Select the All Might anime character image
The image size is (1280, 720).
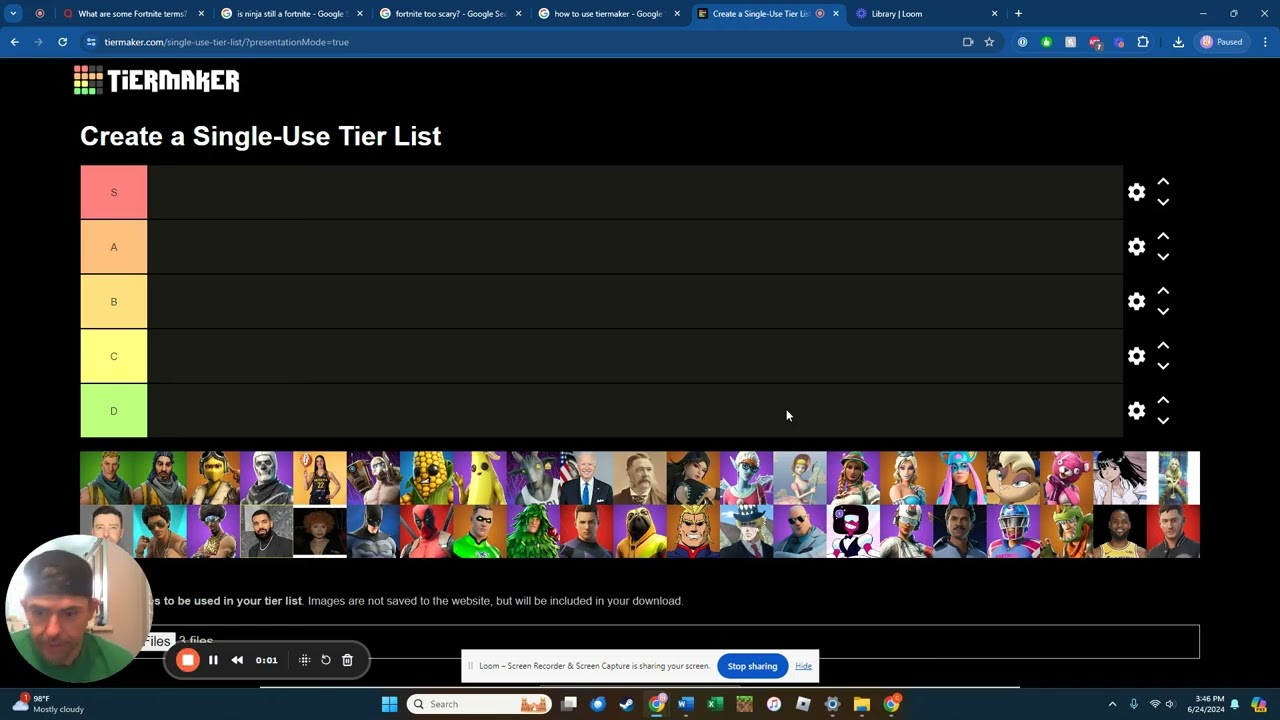(693, 531)
